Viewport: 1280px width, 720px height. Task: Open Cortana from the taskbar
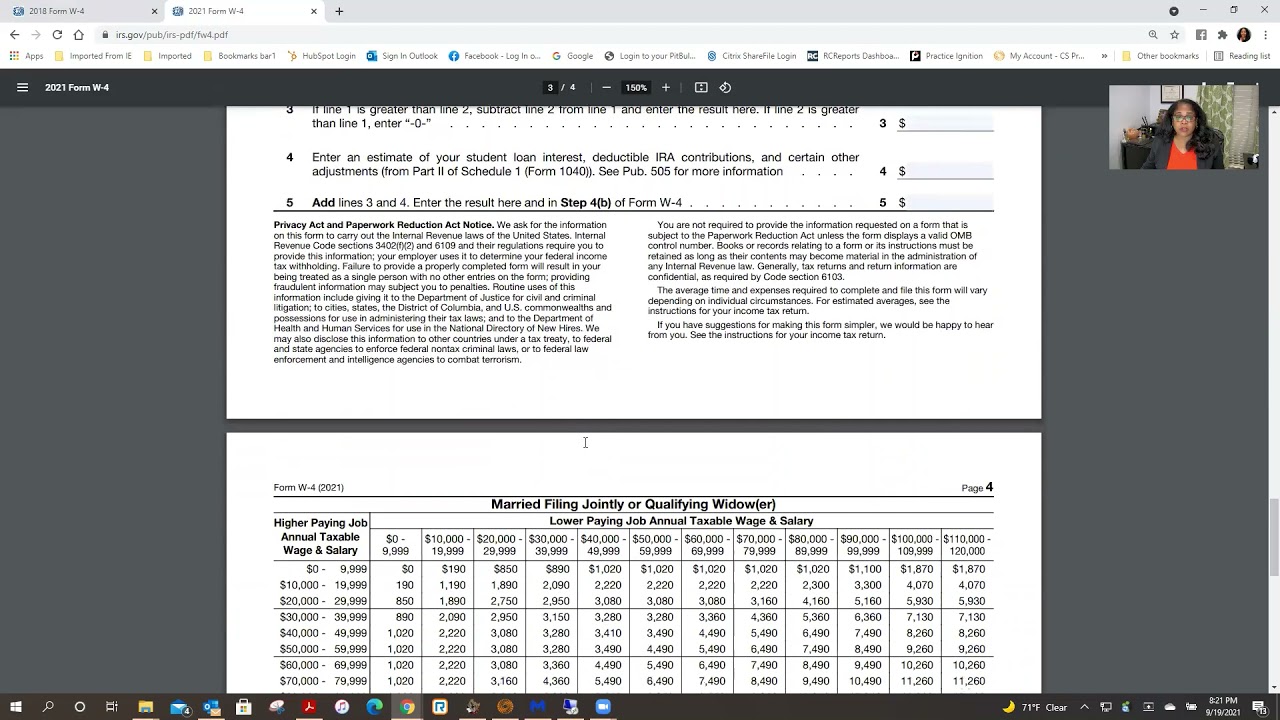(80, 707)
